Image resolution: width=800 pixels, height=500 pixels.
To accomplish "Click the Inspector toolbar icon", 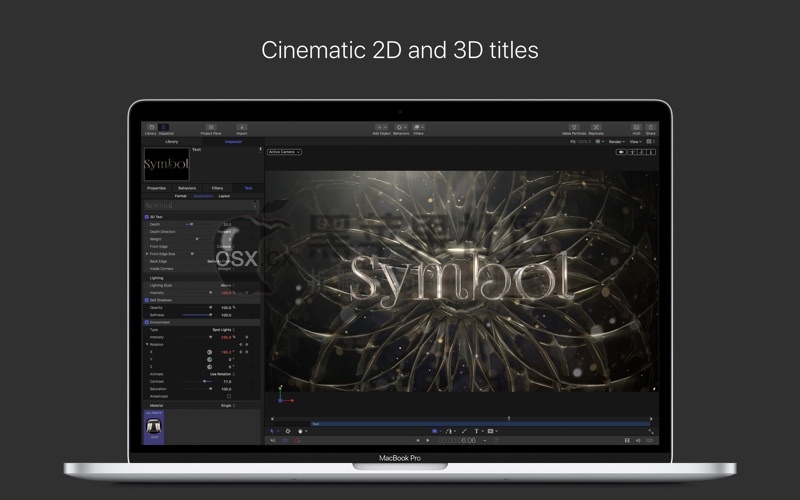I will coord(164,127).
